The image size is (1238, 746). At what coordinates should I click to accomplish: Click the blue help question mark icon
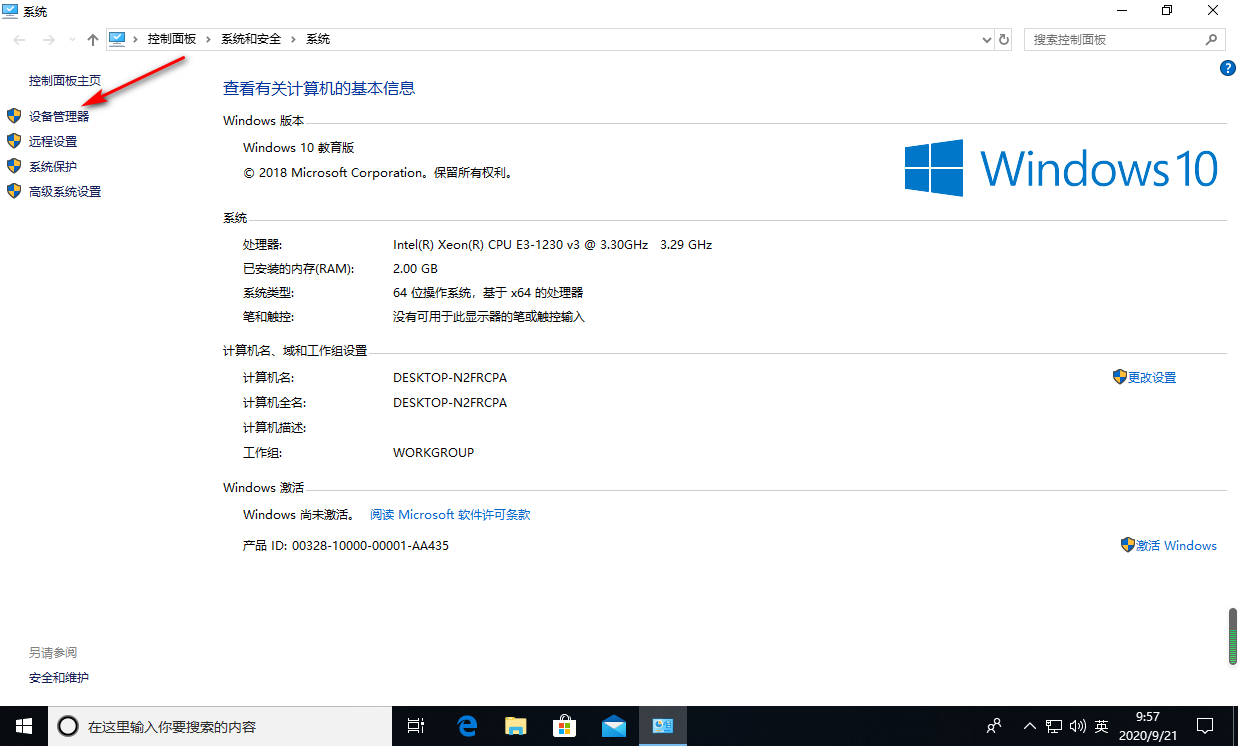pyautogui.click(x=1228, y=68)
